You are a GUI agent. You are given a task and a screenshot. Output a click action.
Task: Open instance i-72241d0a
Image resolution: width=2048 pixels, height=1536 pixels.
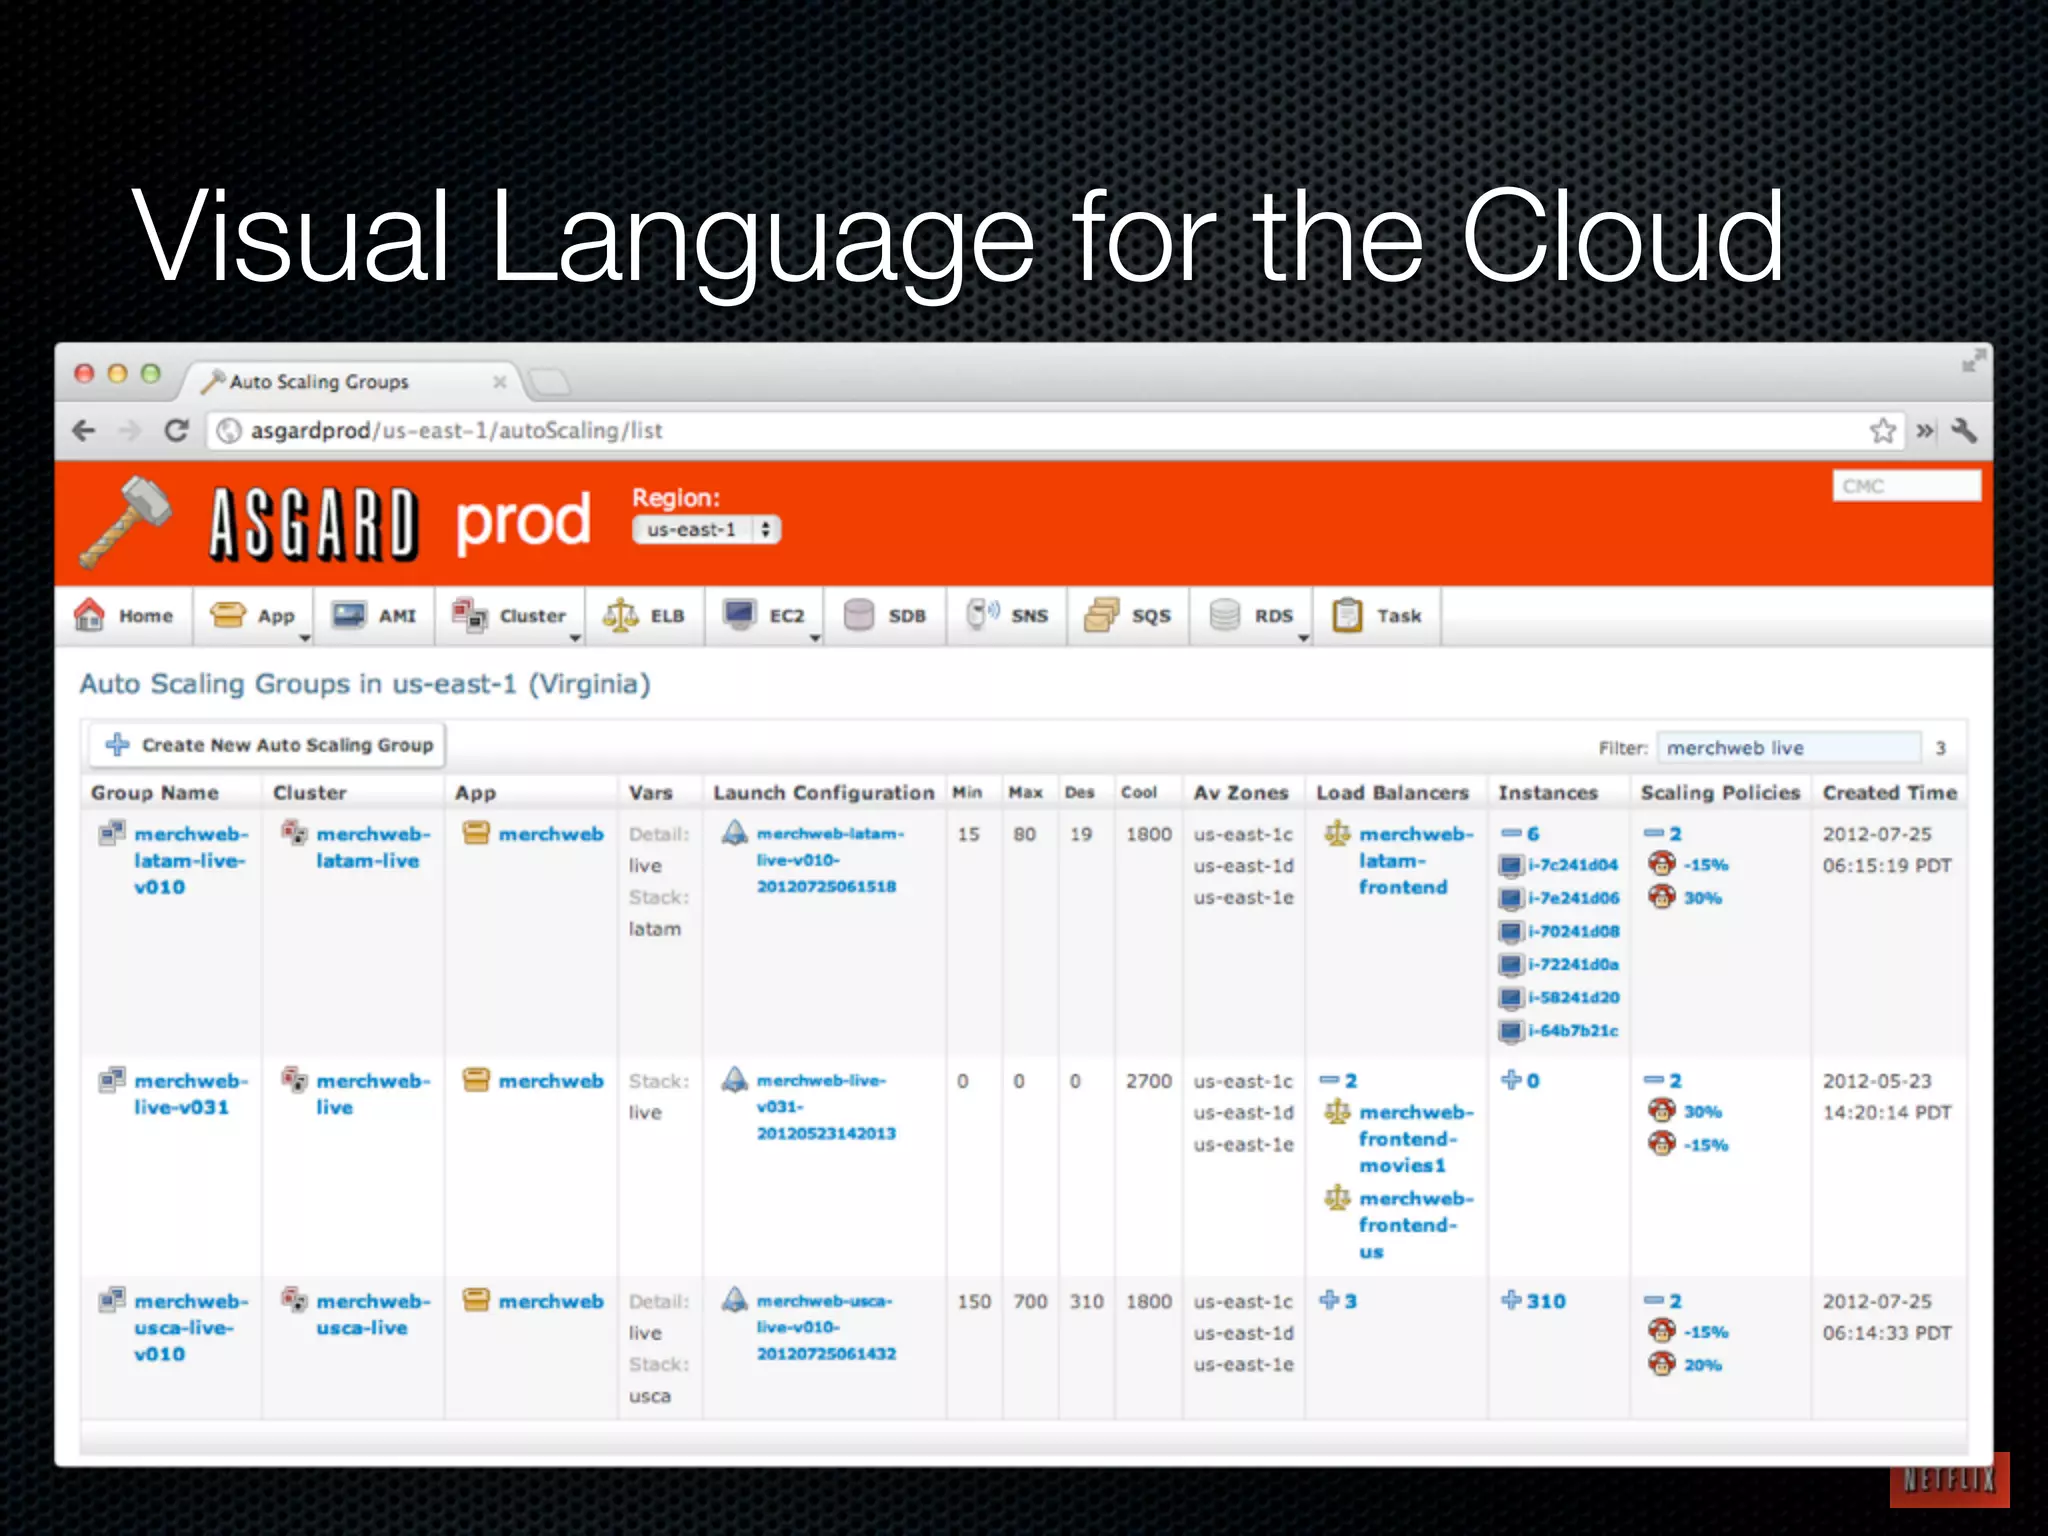pyautogui.click(x=1573, y=964)
